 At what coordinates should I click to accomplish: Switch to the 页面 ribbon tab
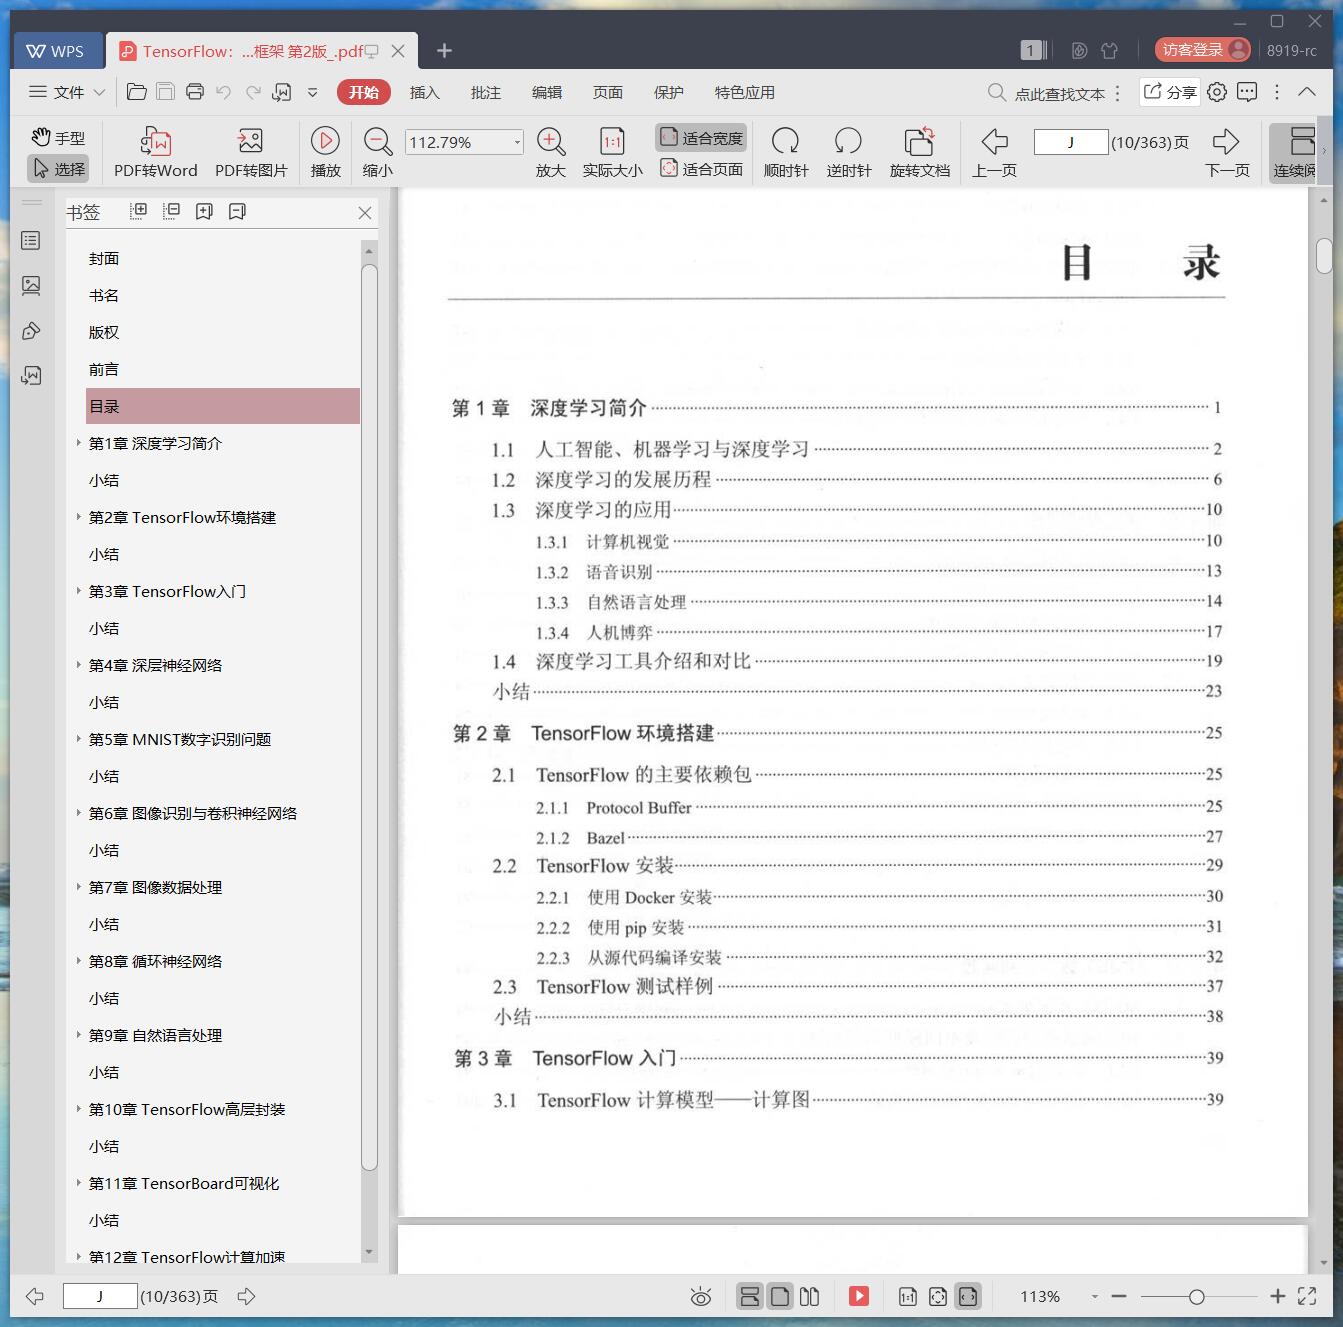tap(608, 92)
